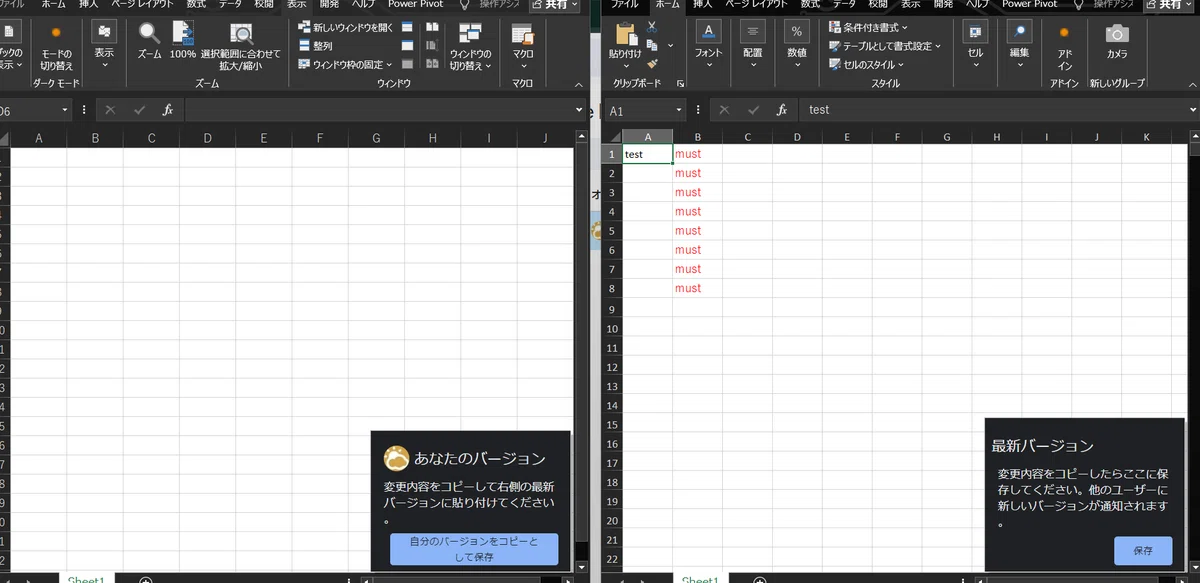Select the 表示 tab in left window
This screenshot has width=1200, height=583.
297,4
